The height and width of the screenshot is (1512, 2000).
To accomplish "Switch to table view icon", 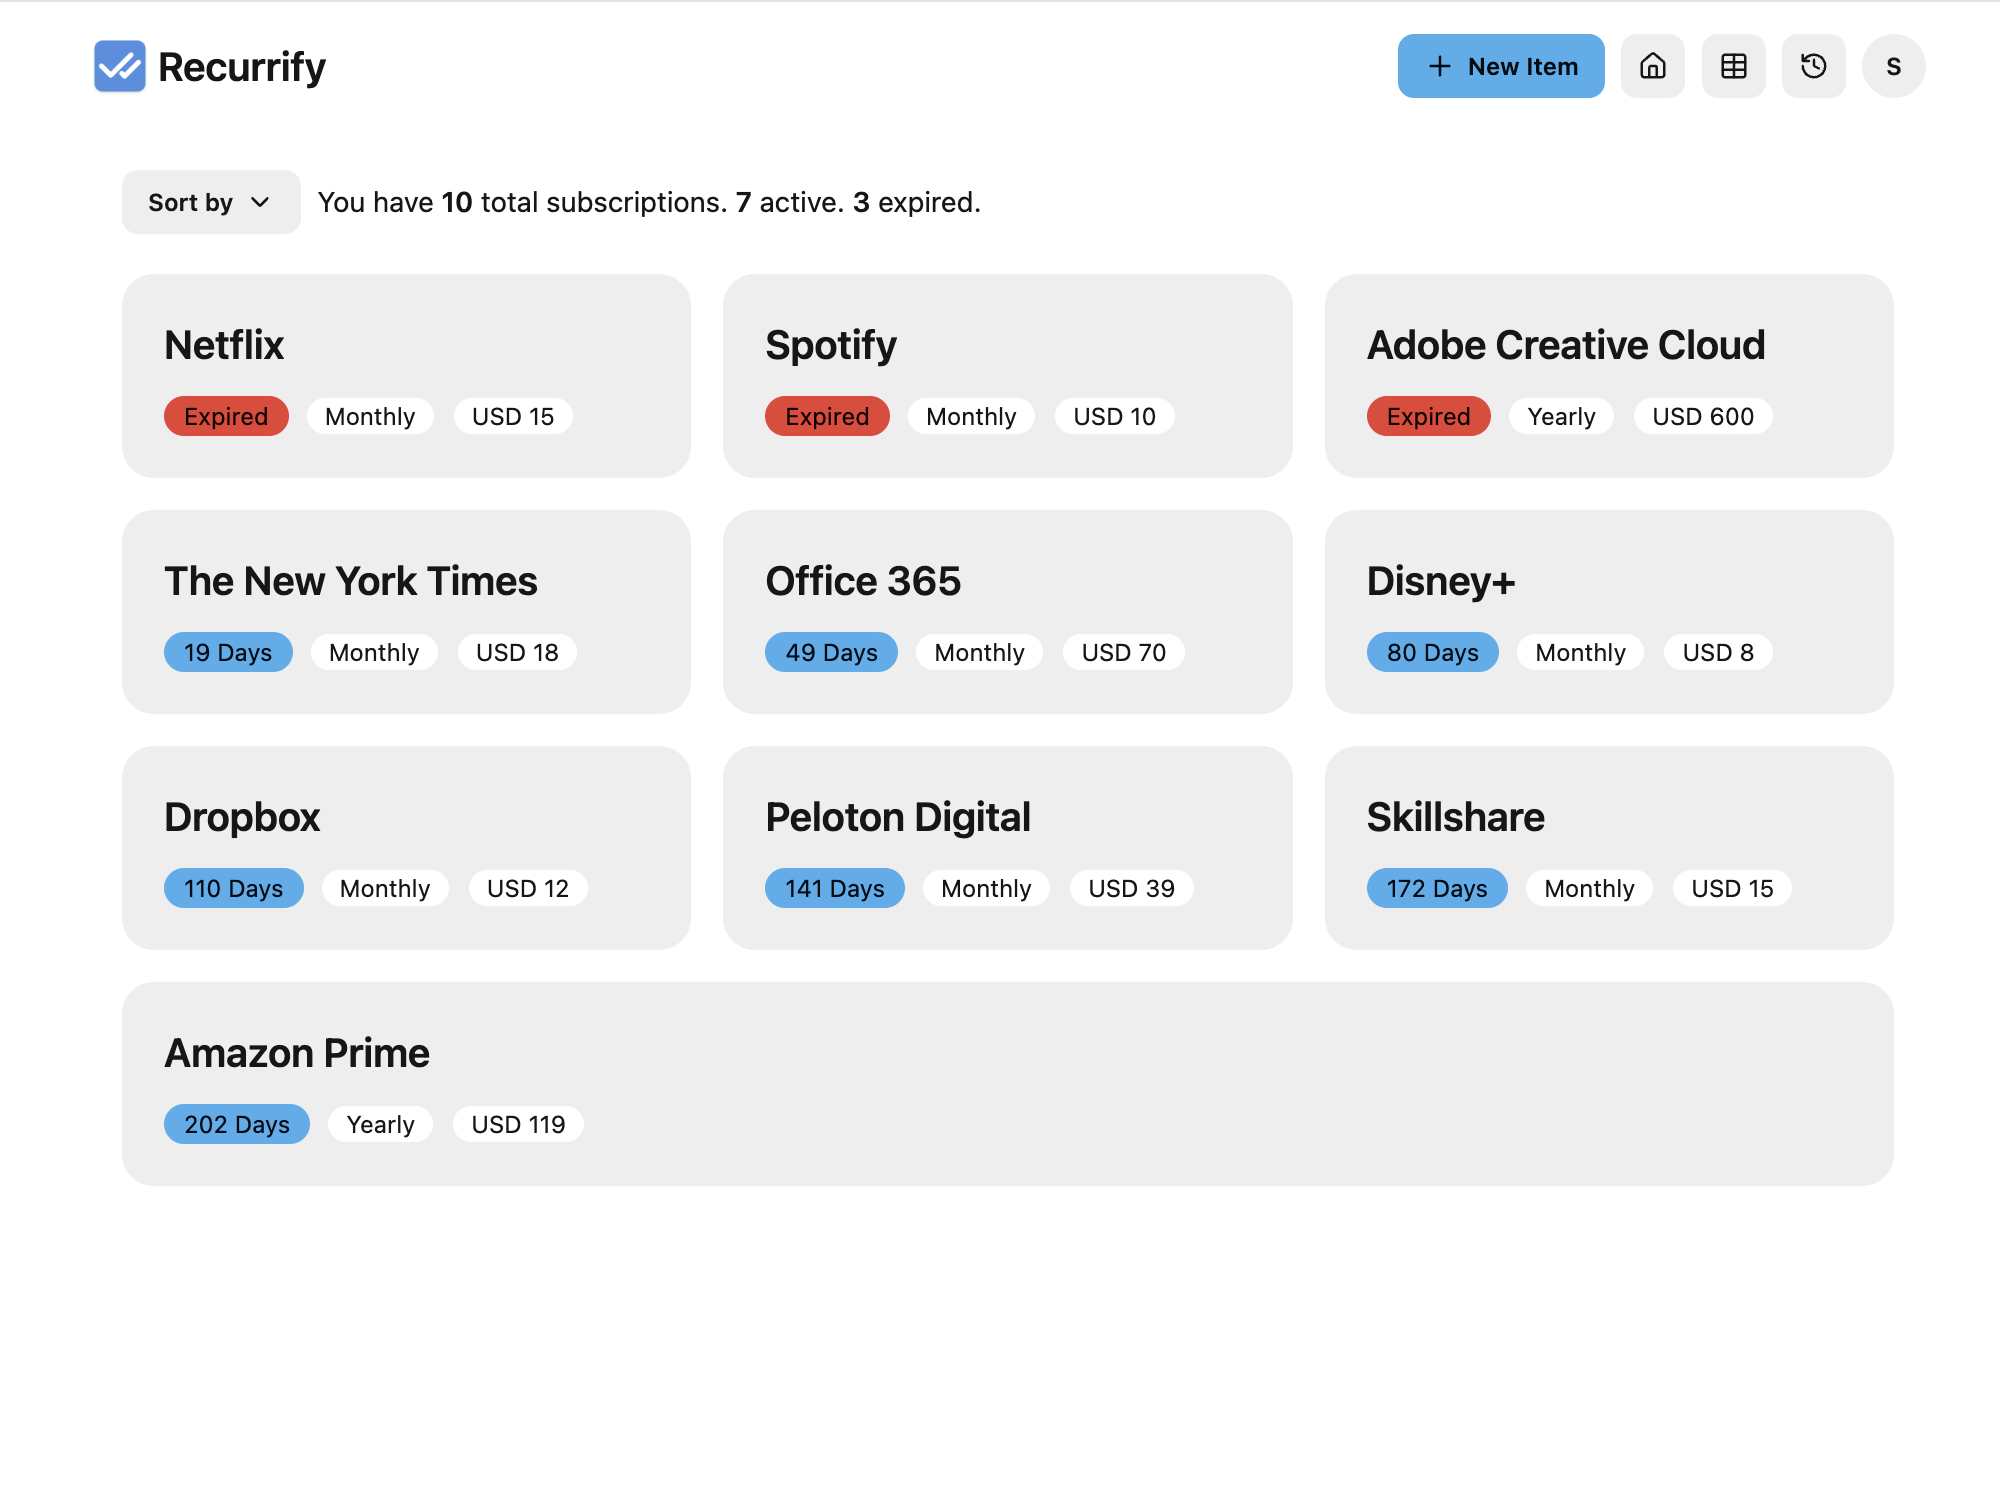I will tap(1734, 66).
